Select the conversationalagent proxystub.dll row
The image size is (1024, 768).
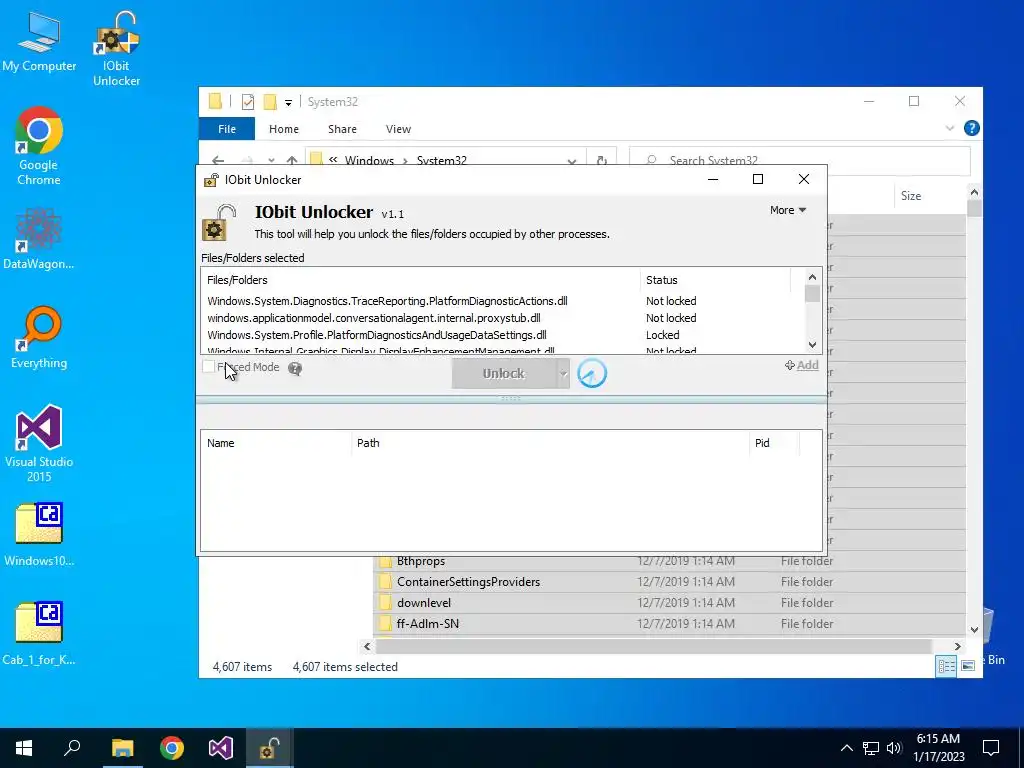coord(504,318)
